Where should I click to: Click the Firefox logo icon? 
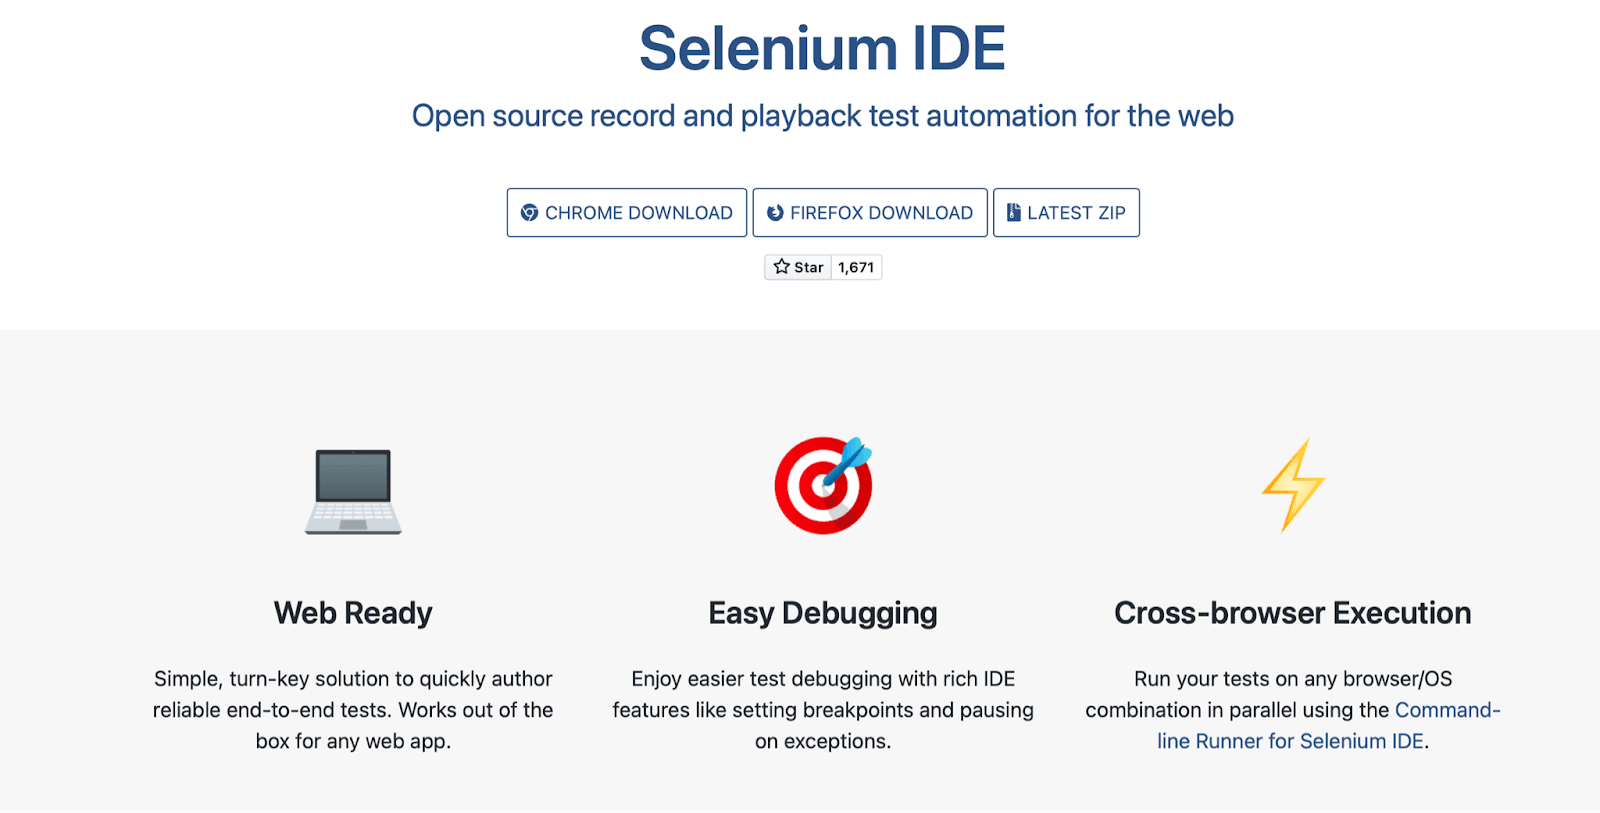(774, 212)
